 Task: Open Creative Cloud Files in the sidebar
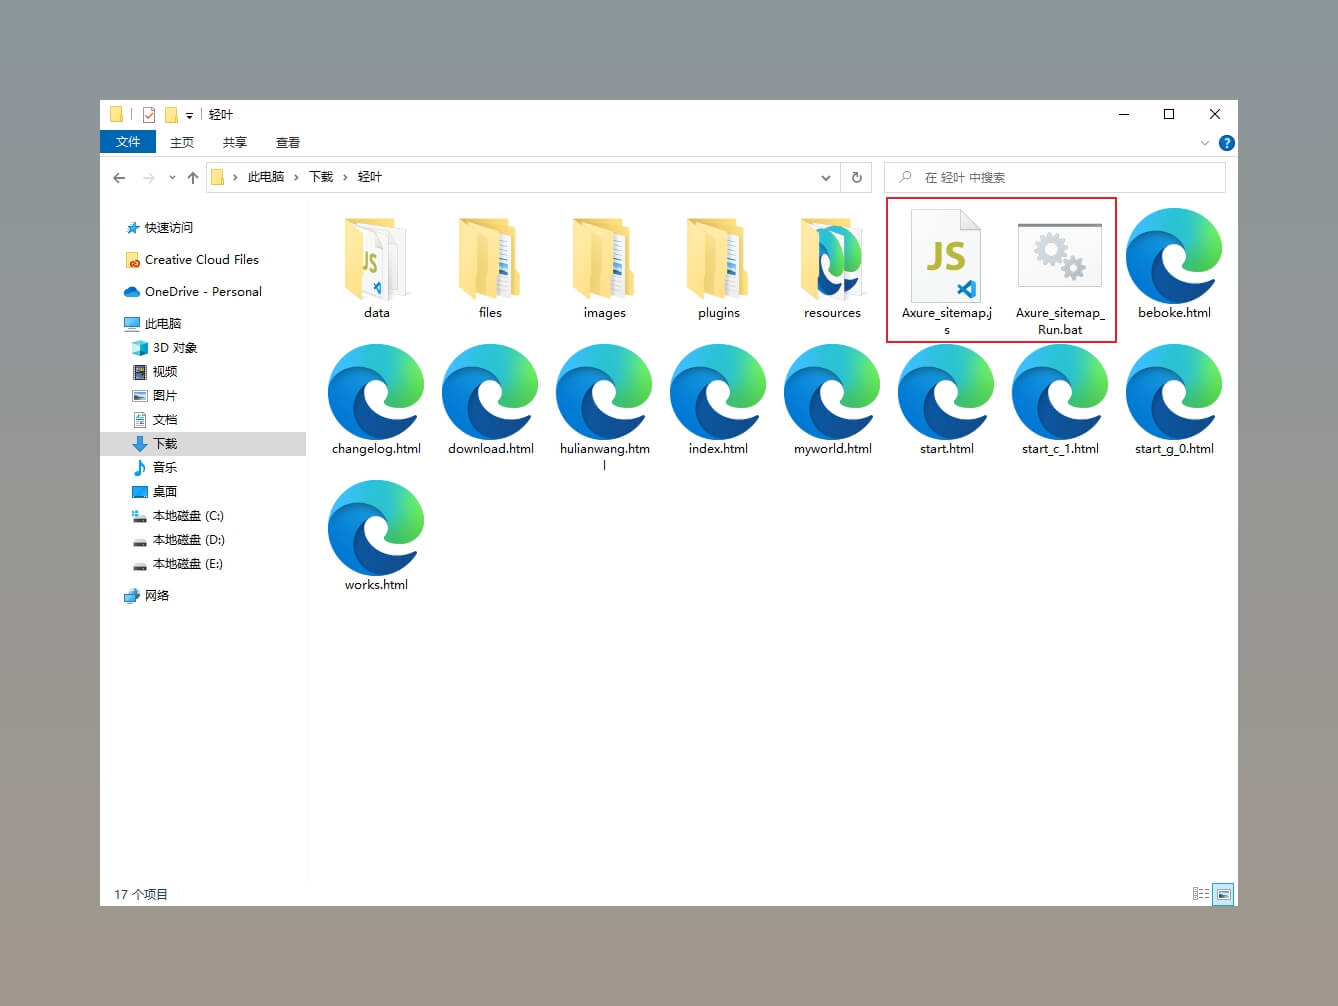(202, 260)
